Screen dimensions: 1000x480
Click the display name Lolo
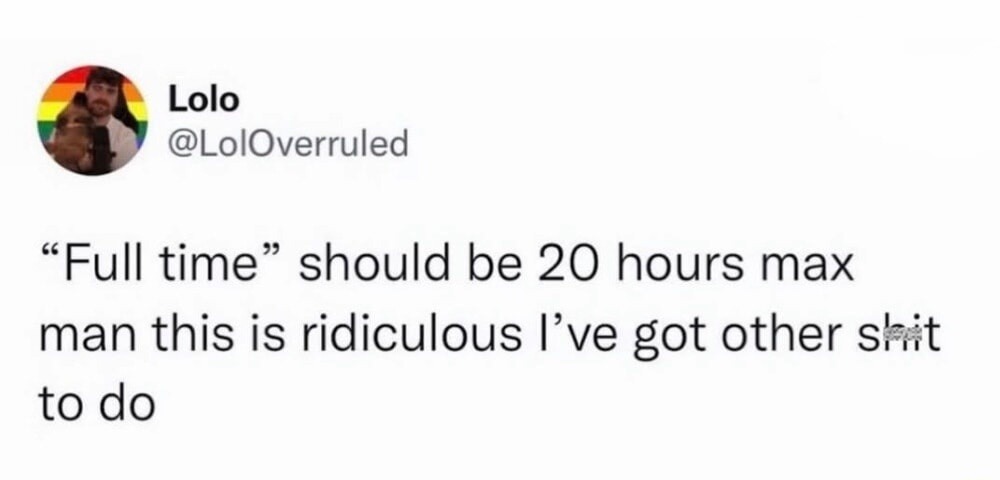203,98
